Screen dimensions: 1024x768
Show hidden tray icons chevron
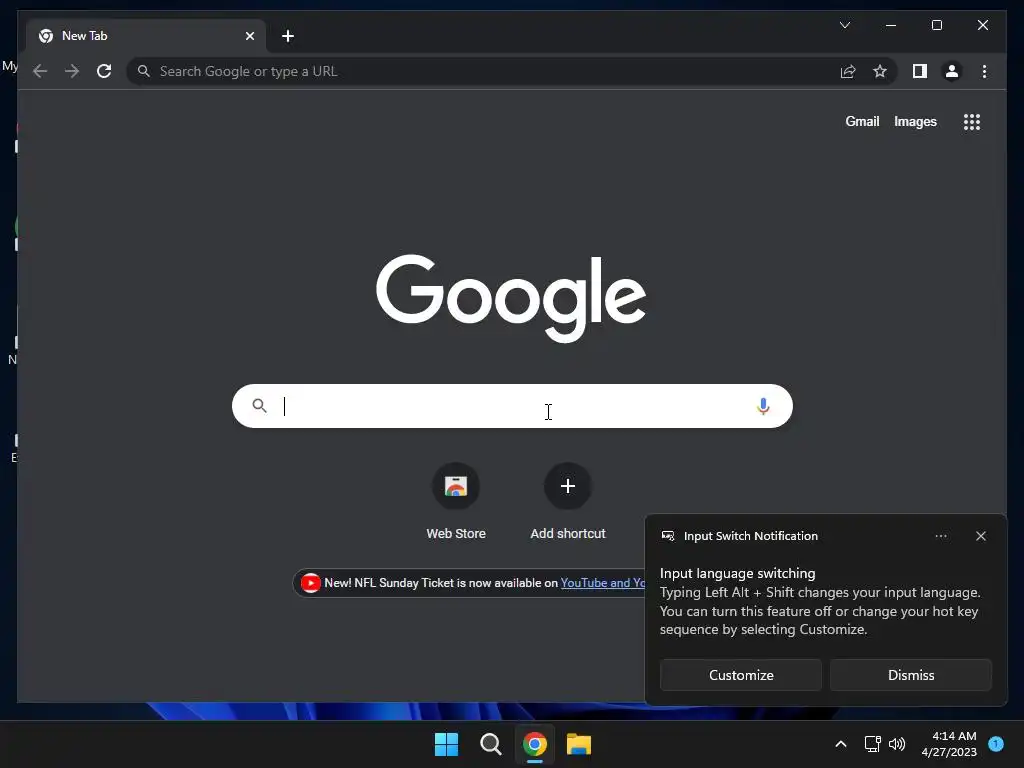point(840,744)
